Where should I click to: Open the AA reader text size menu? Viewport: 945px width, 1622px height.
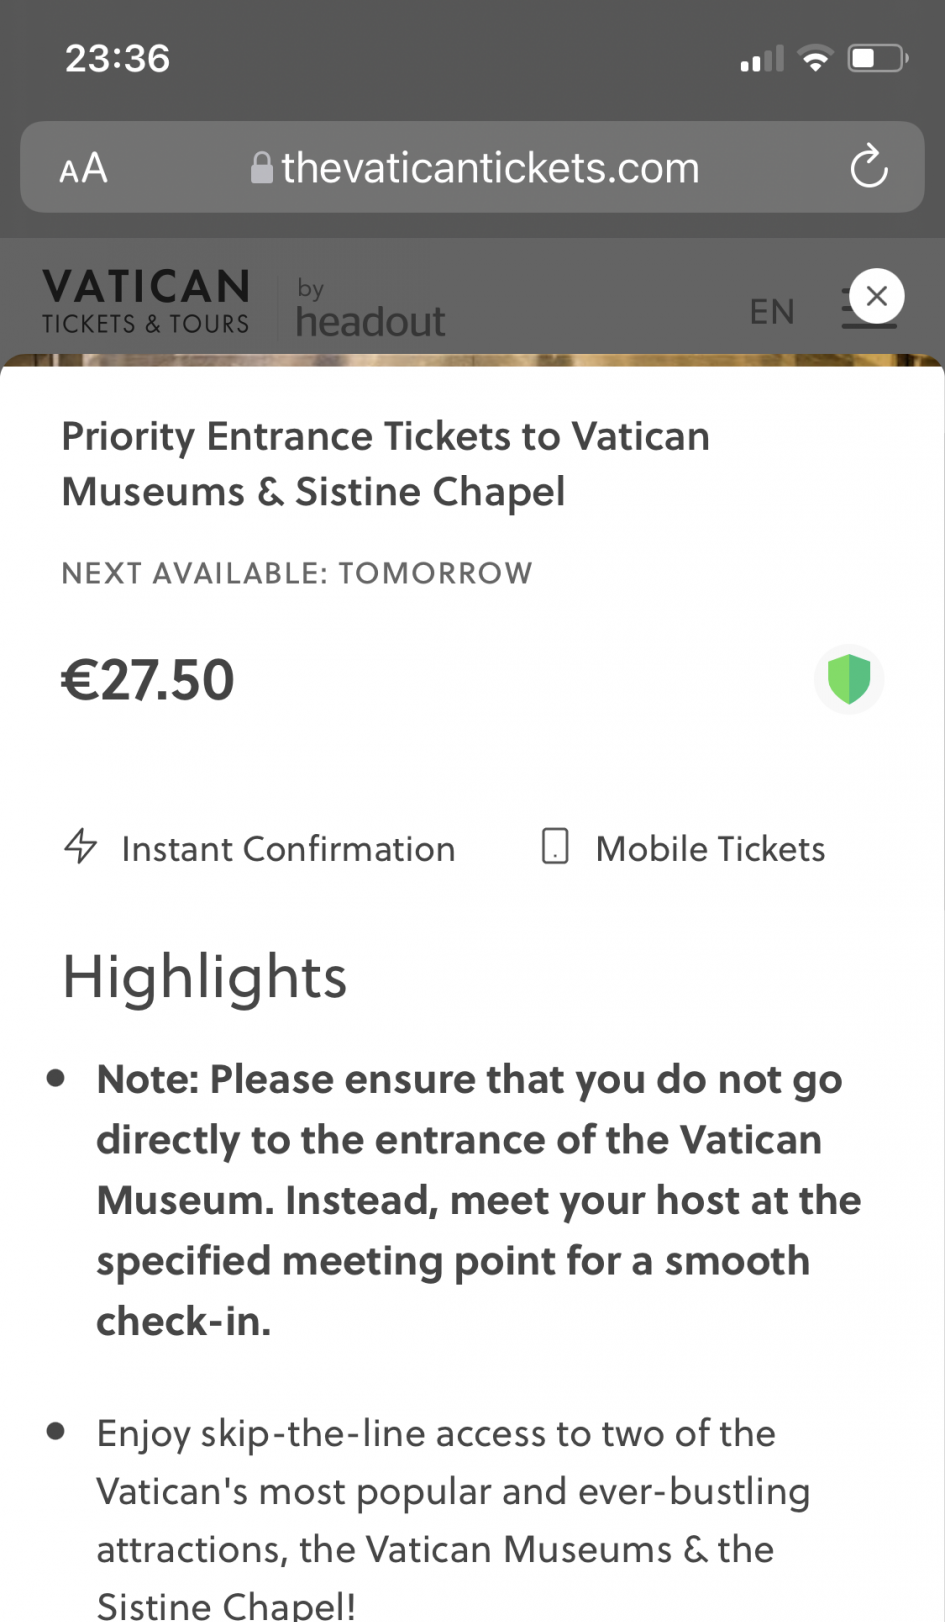pos(83,168)
